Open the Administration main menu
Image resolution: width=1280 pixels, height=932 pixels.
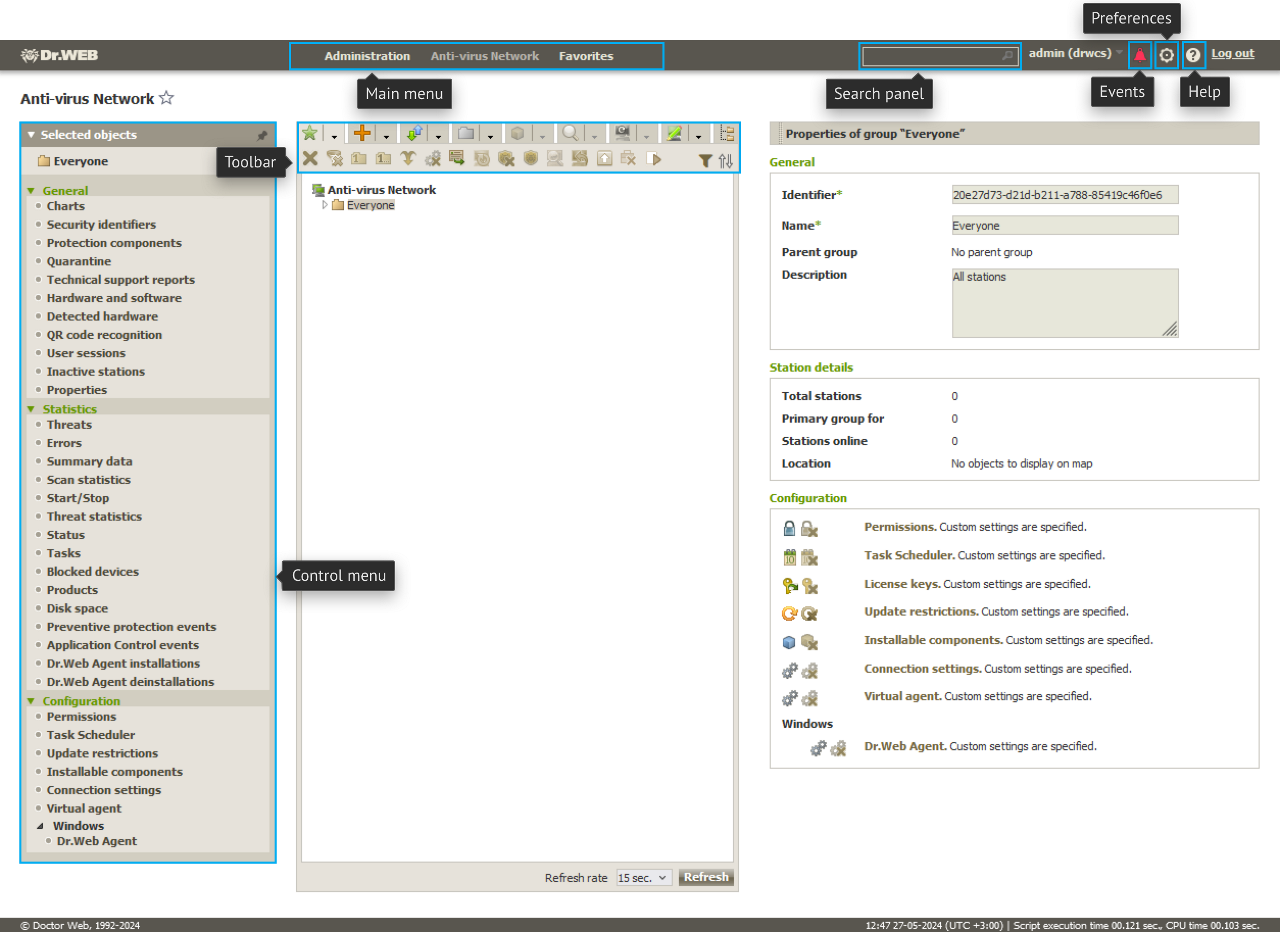click(367, 56)
